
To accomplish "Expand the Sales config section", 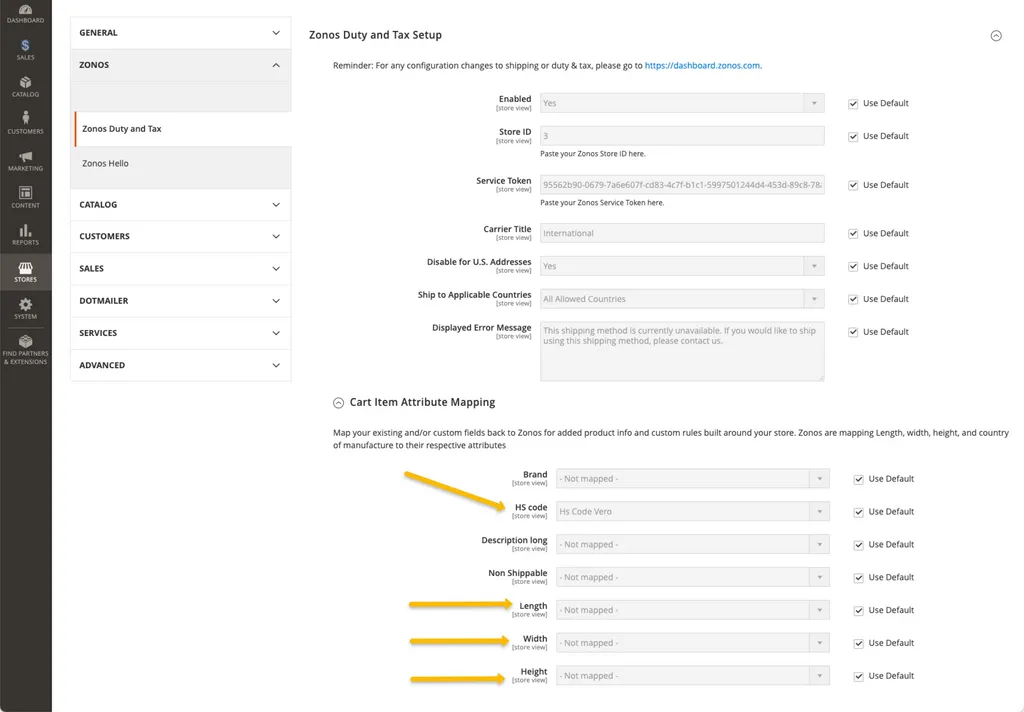I will (x=180, y=268).
